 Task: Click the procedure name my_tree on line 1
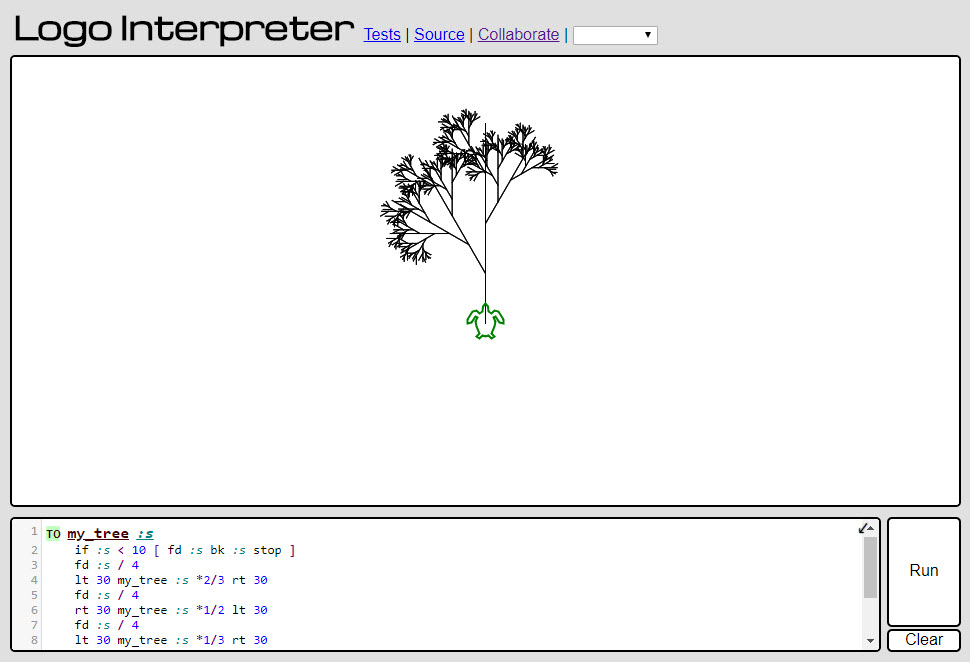click(x=98, y=534)
